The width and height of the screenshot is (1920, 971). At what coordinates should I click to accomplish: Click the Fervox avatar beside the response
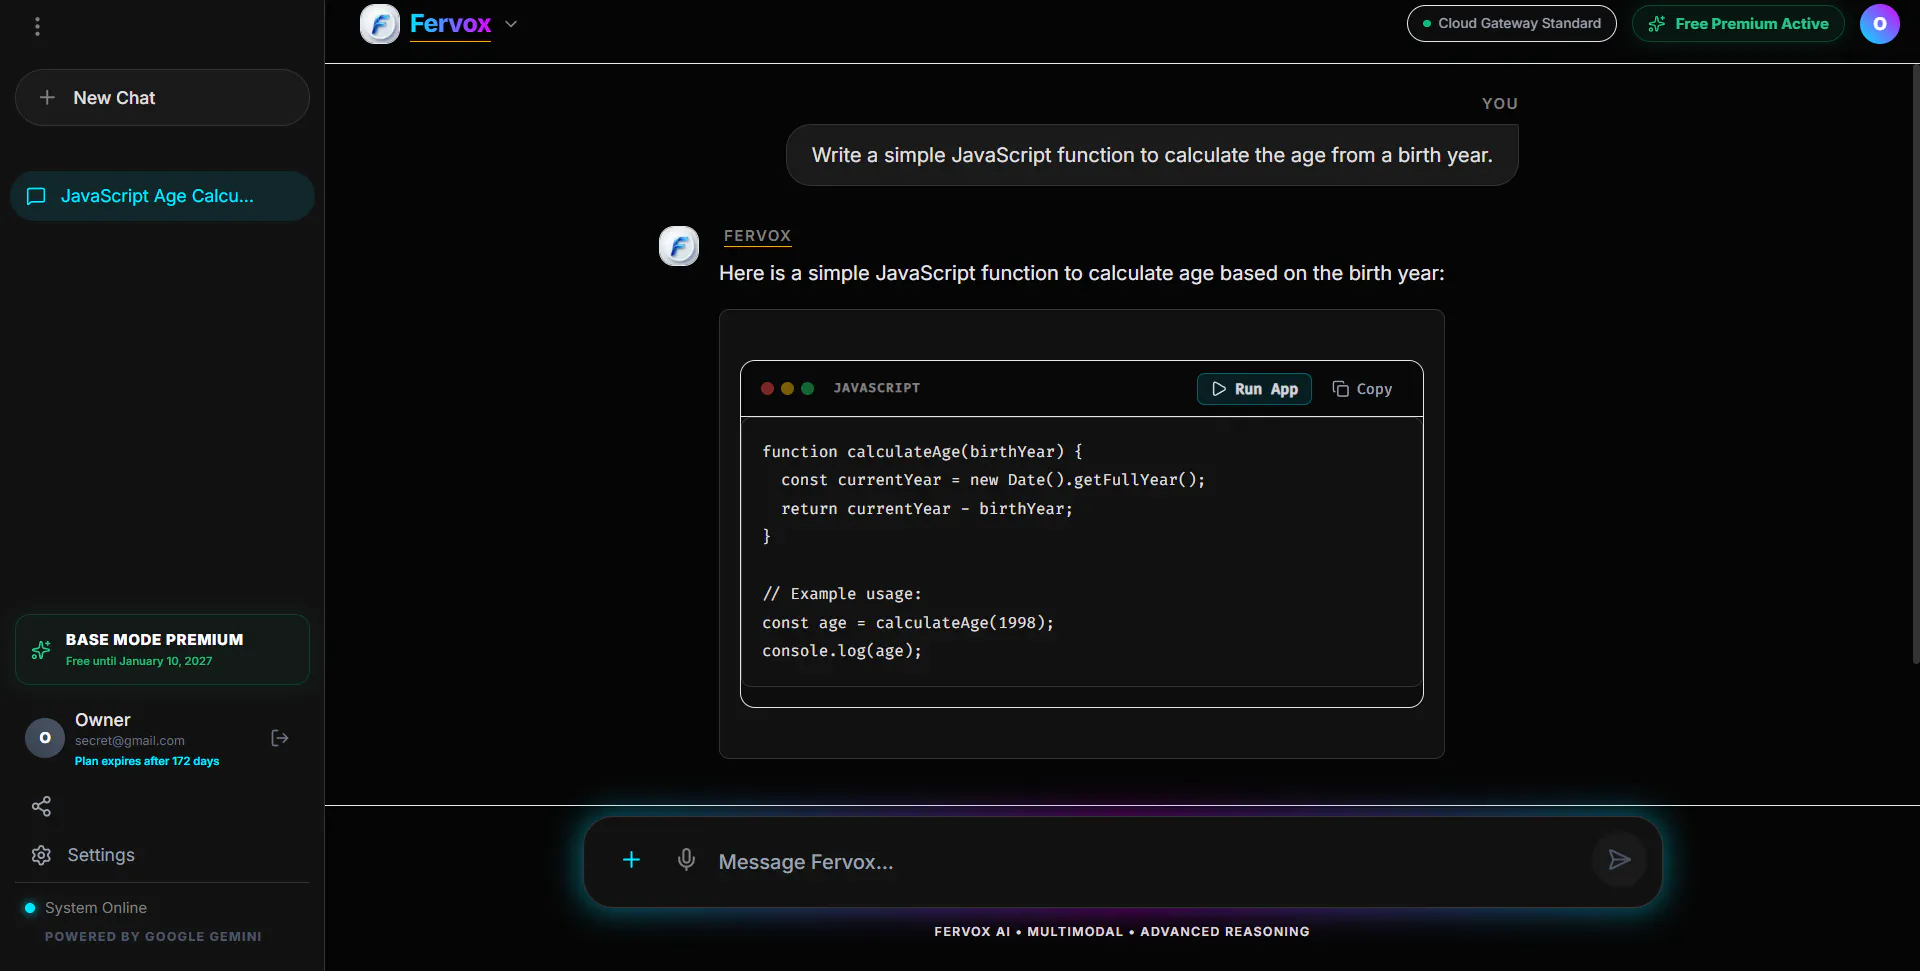[679, 246]
